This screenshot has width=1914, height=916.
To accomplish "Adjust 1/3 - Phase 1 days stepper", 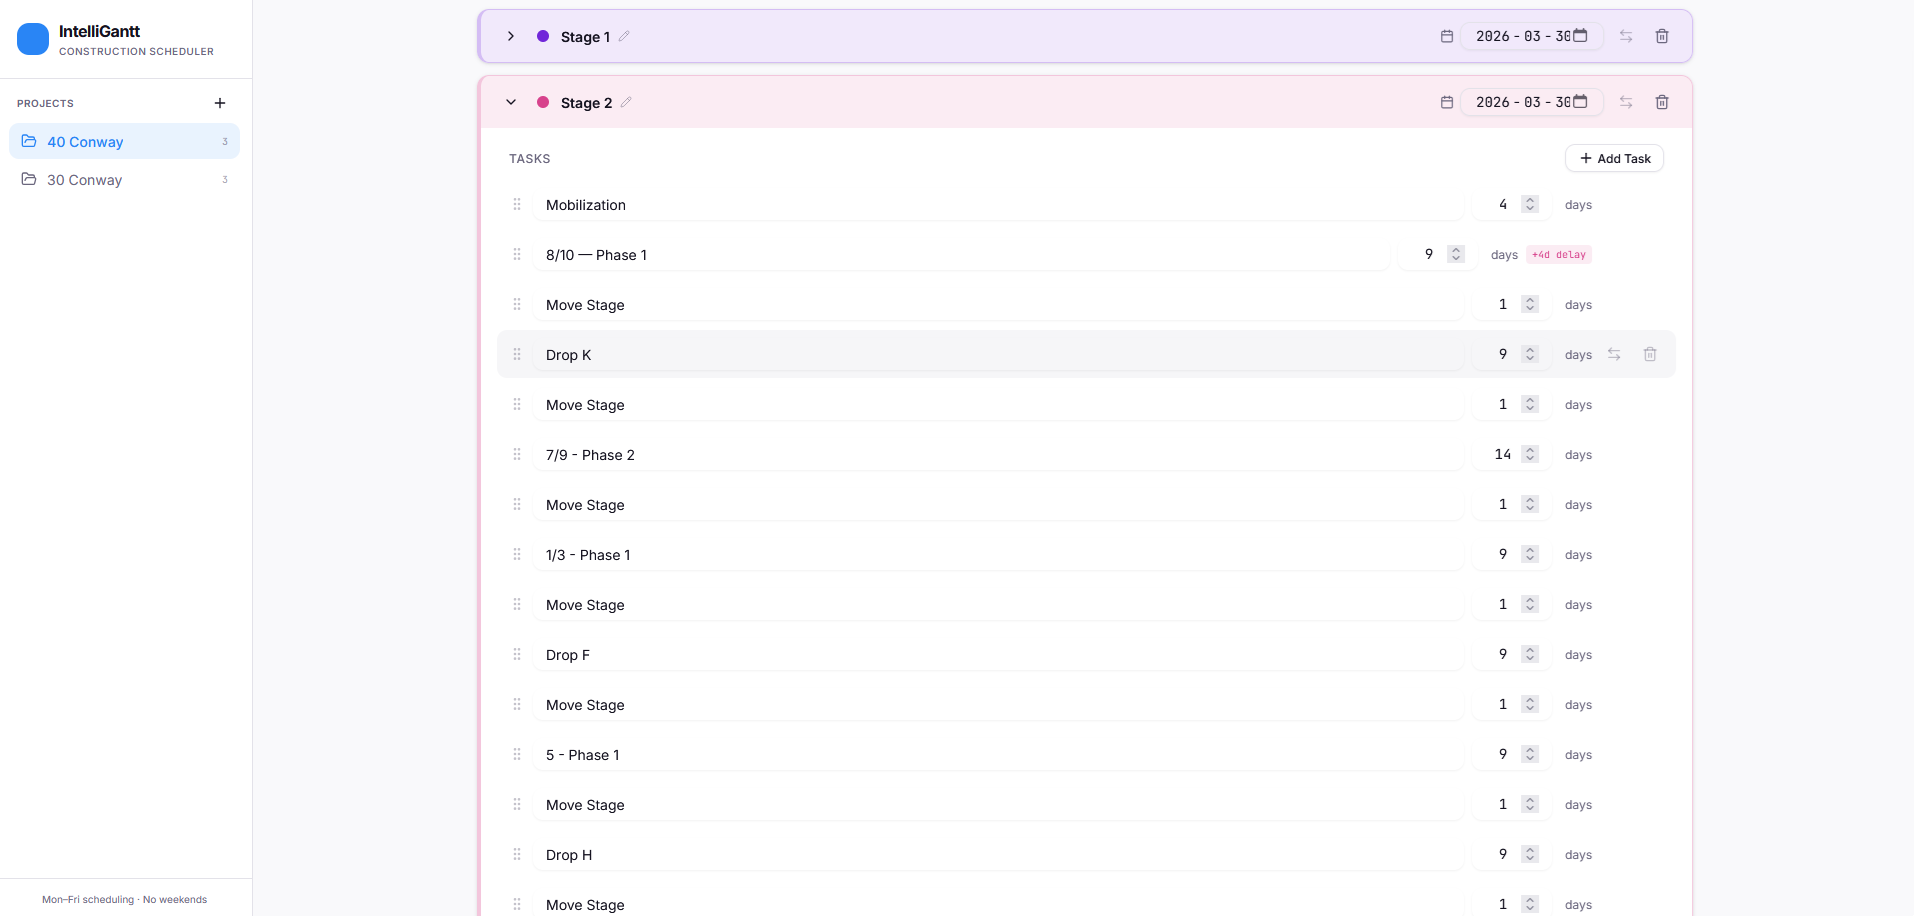I will point(1530,554).
